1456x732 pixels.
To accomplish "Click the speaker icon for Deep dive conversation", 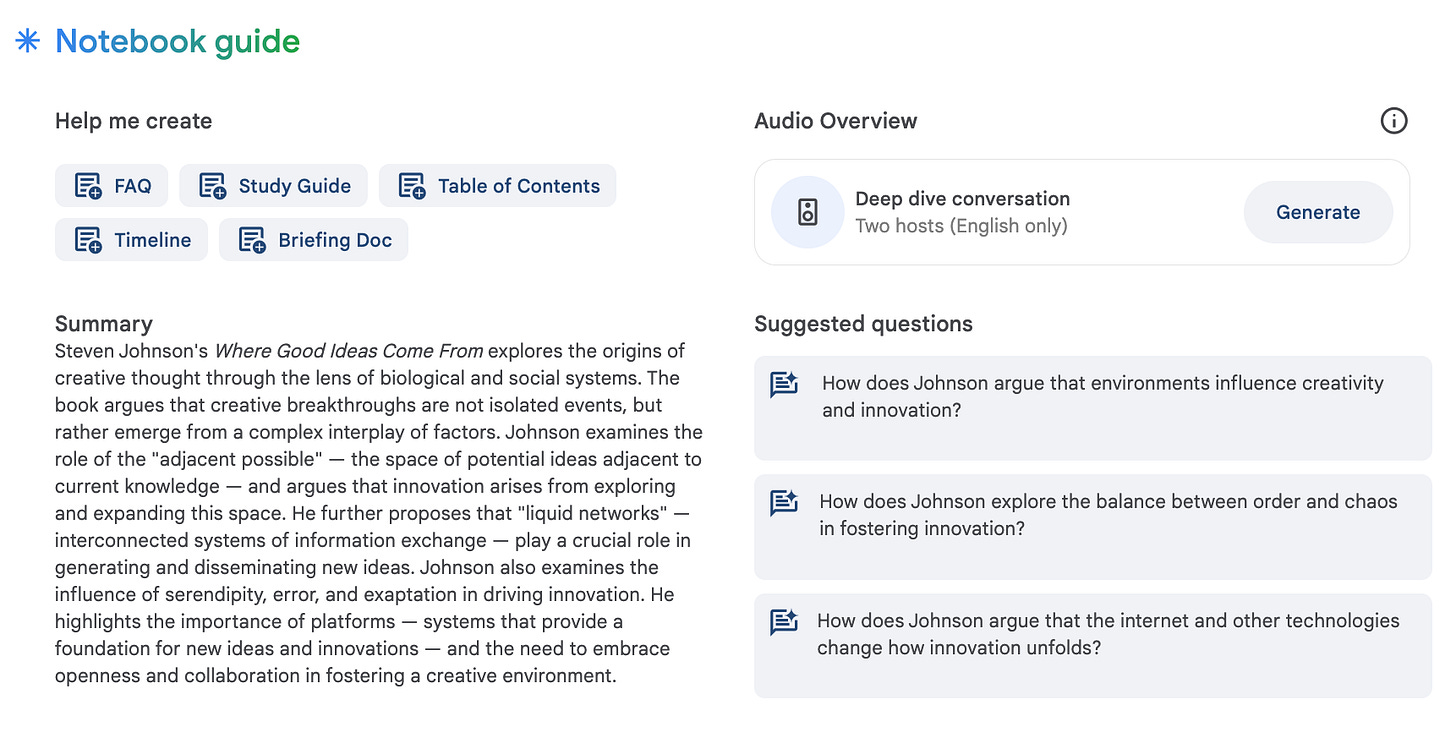I will point(807,212).
